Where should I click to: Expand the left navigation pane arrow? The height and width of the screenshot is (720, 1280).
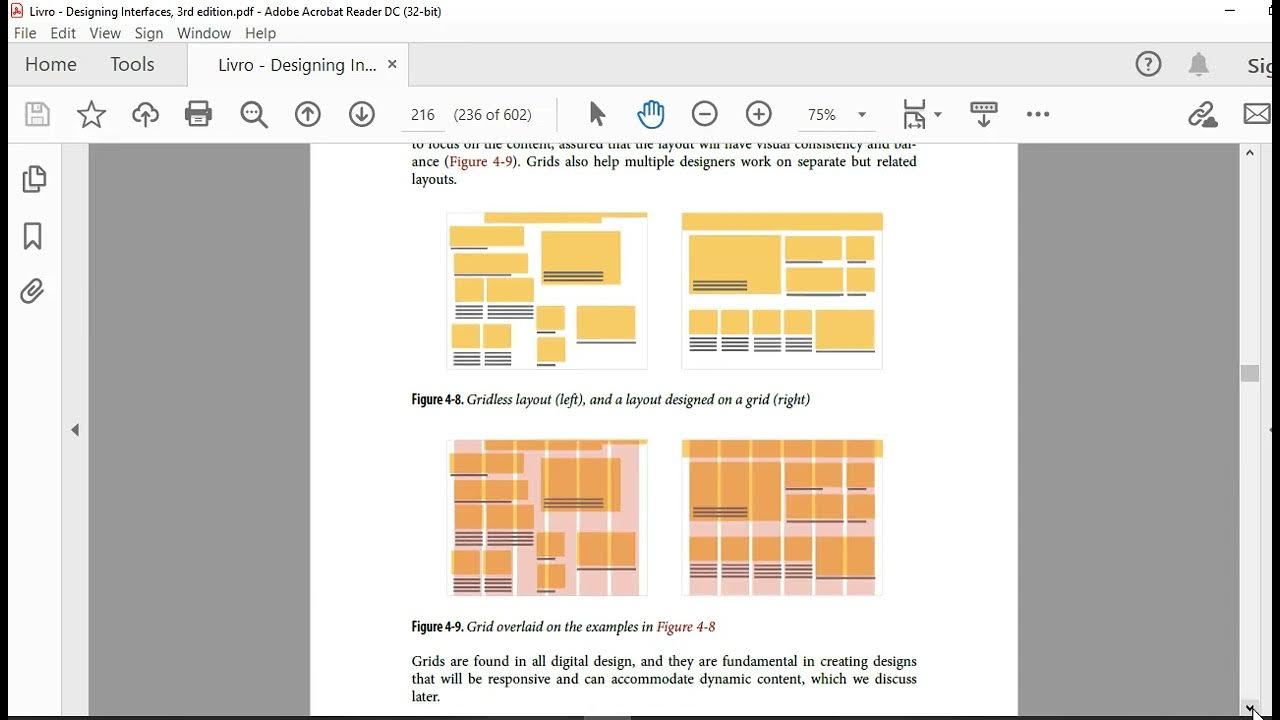(x=75, y=430)
